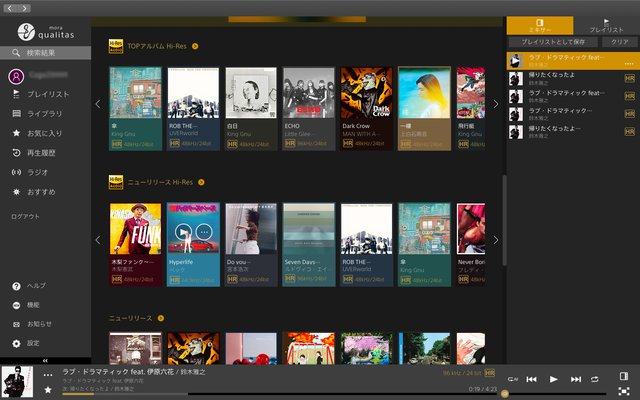Viewport: 640px width, 400px height.
Task: Open 設定 settings gear icon
Action: click(16, 344)
